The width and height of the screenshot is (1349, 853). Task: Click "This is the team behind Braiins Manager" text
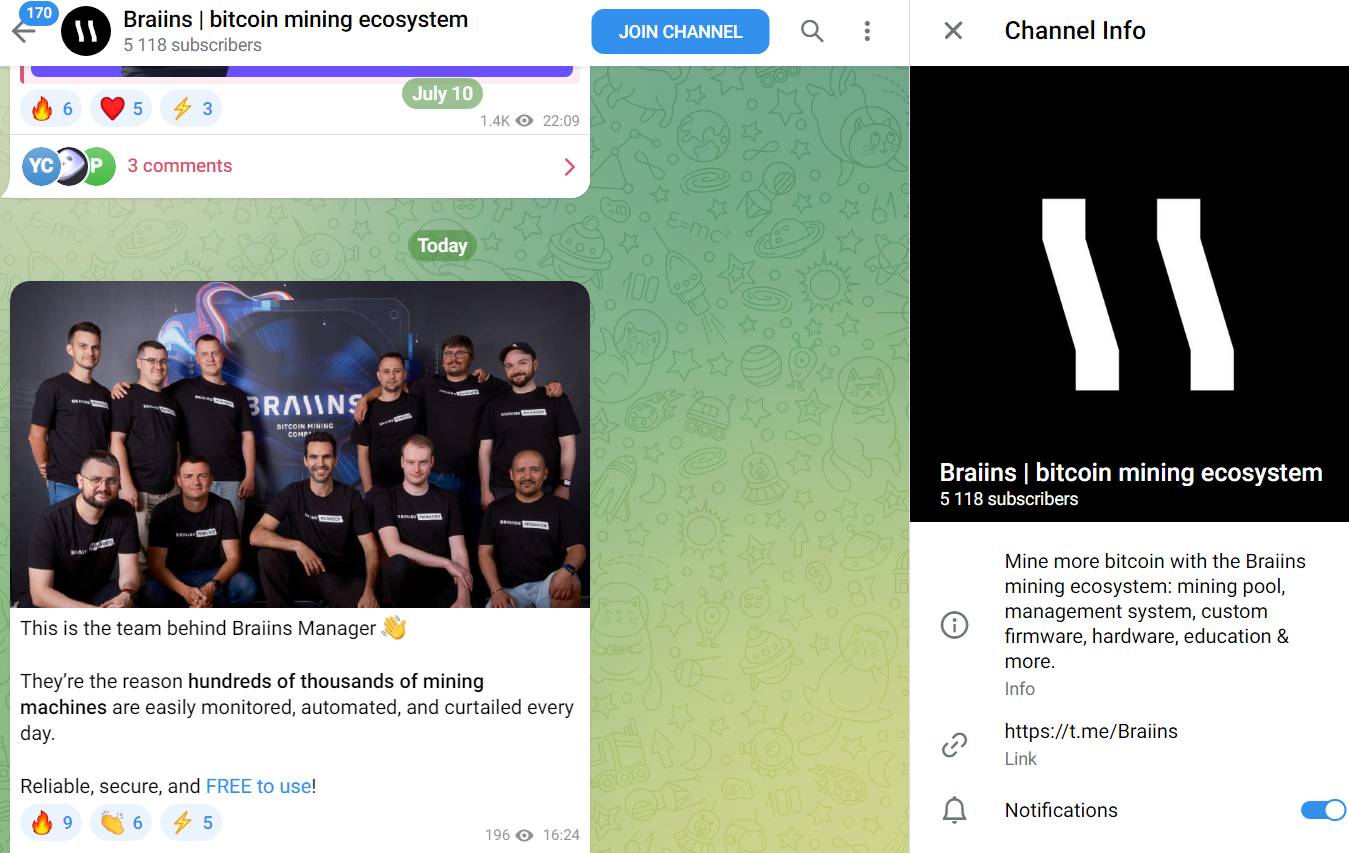[x=198, y=629]
